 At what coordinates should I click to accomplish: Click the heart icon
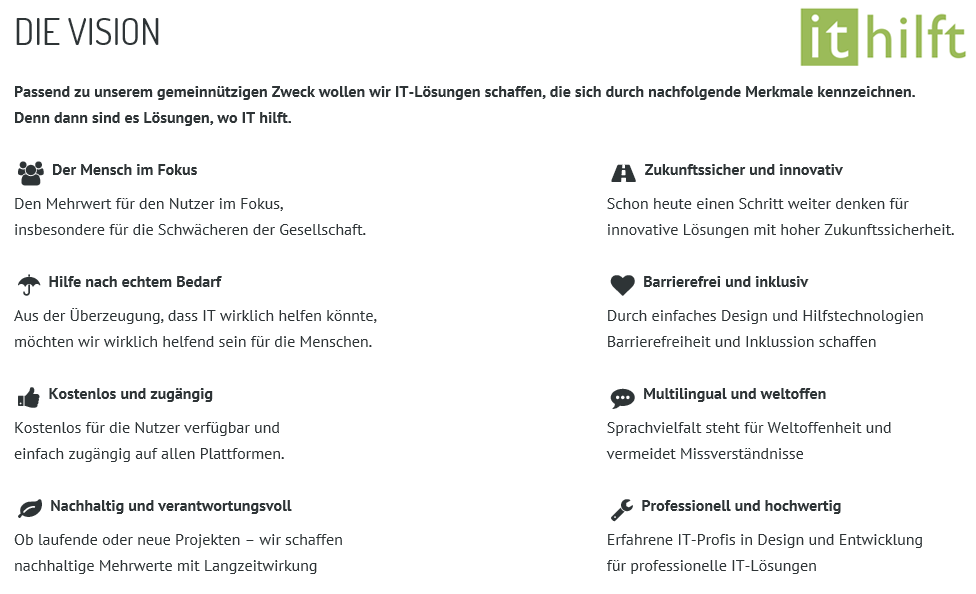pos(622,285)
